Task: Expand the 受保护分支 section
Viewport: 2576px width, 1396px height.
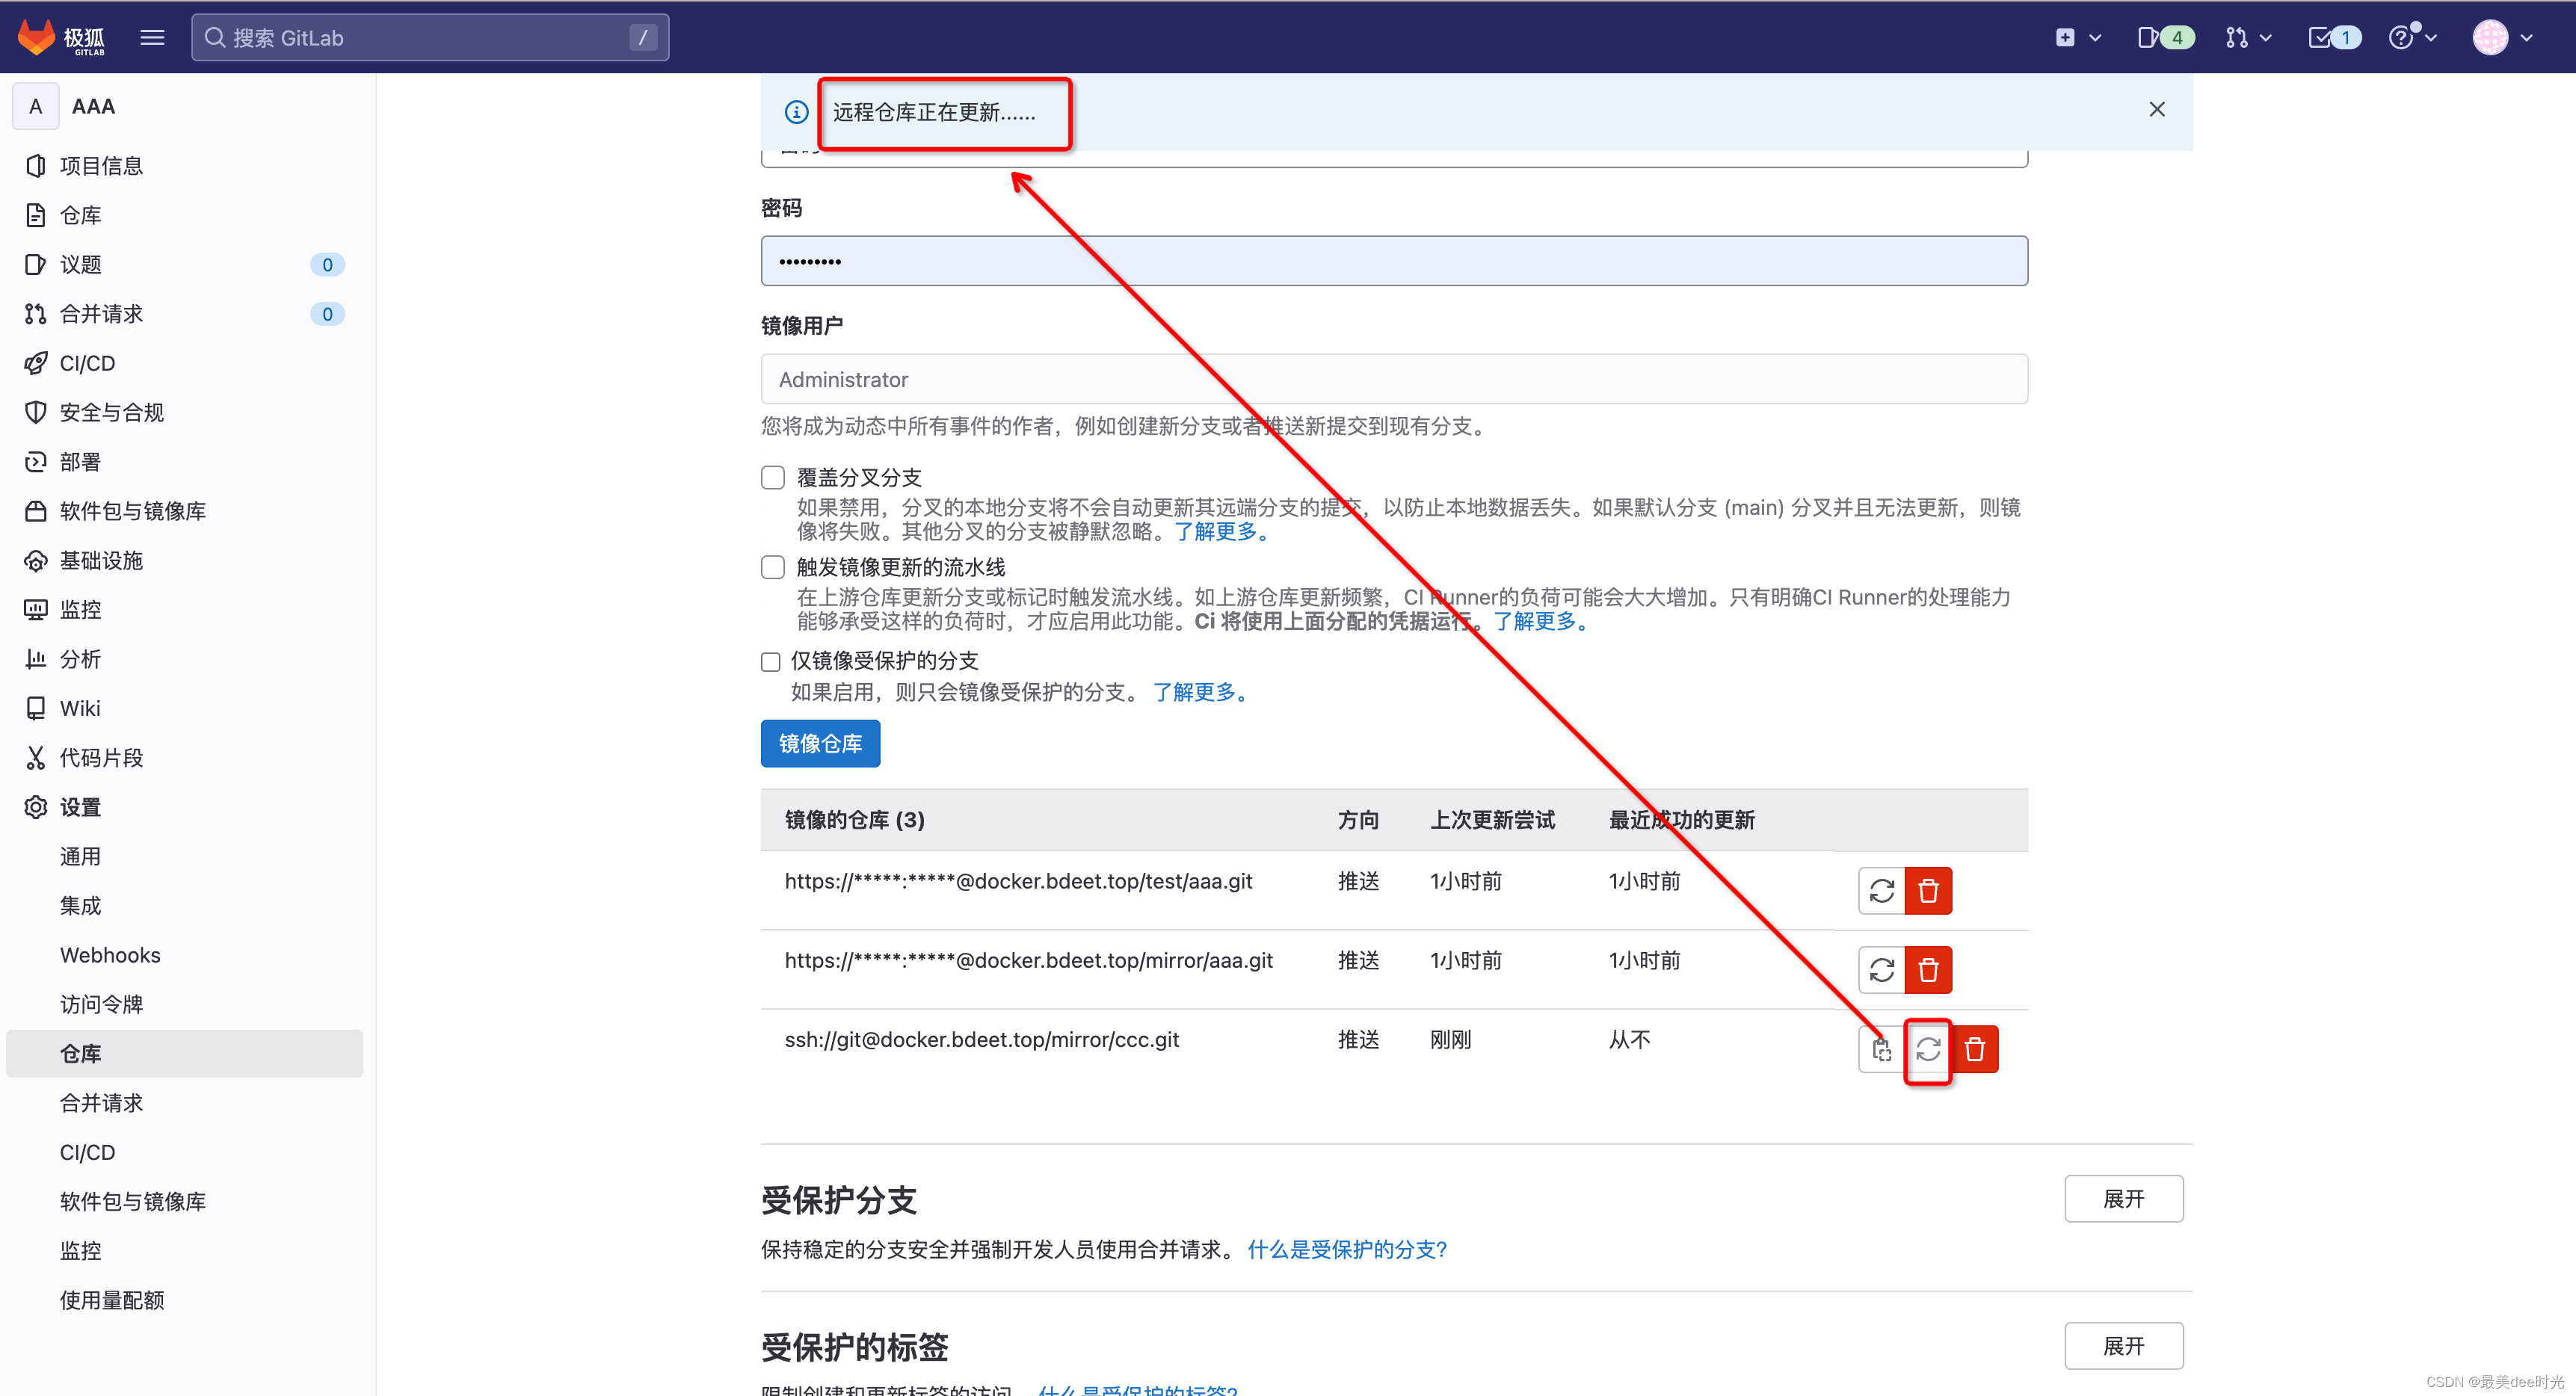Action: click(2124, 1198)
